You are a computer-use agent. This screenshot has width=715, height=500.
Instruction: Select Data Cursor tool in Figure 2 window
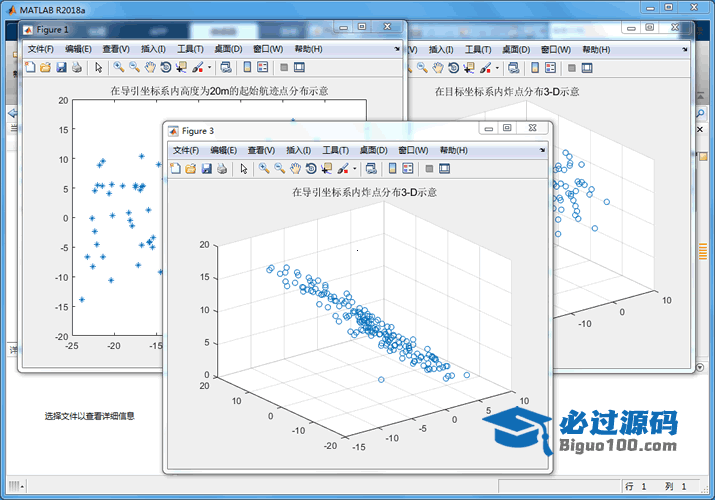469,68
